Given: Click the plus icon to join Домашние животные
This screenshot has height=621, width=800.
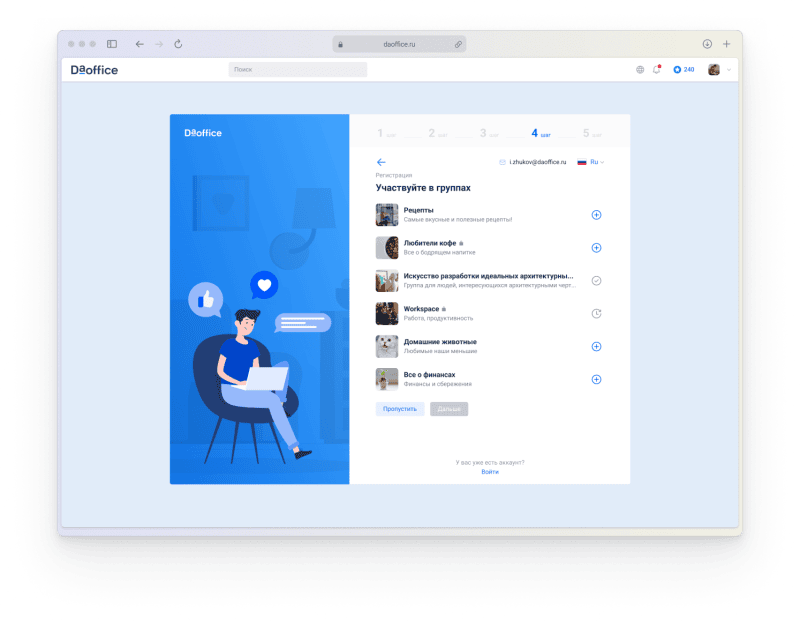Looking at the screenshot, I should (596, 346).
